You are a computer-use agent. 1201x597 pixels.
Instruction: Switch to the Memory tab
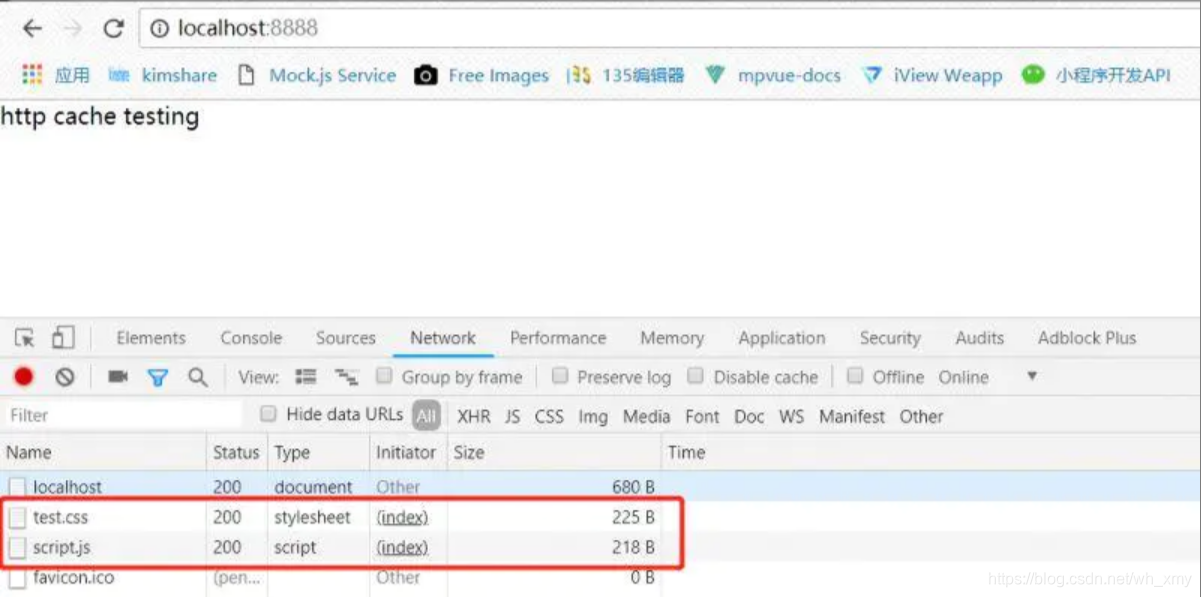pyautogui.click(x=672, y=338)
